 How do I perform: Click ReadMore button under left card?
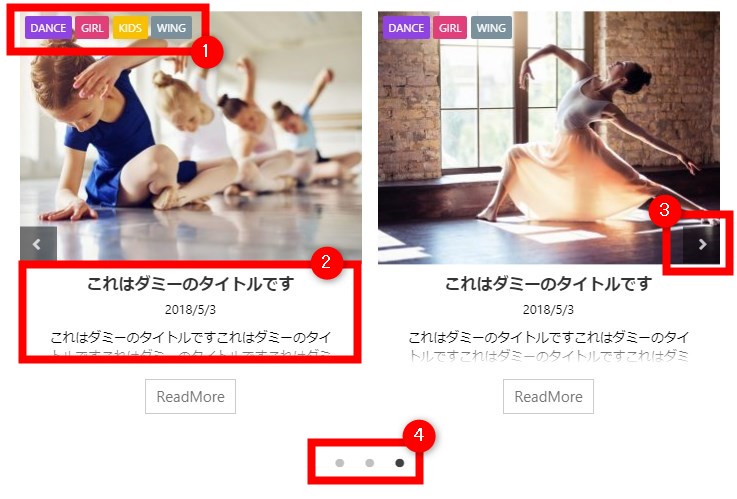pos(190,397)
